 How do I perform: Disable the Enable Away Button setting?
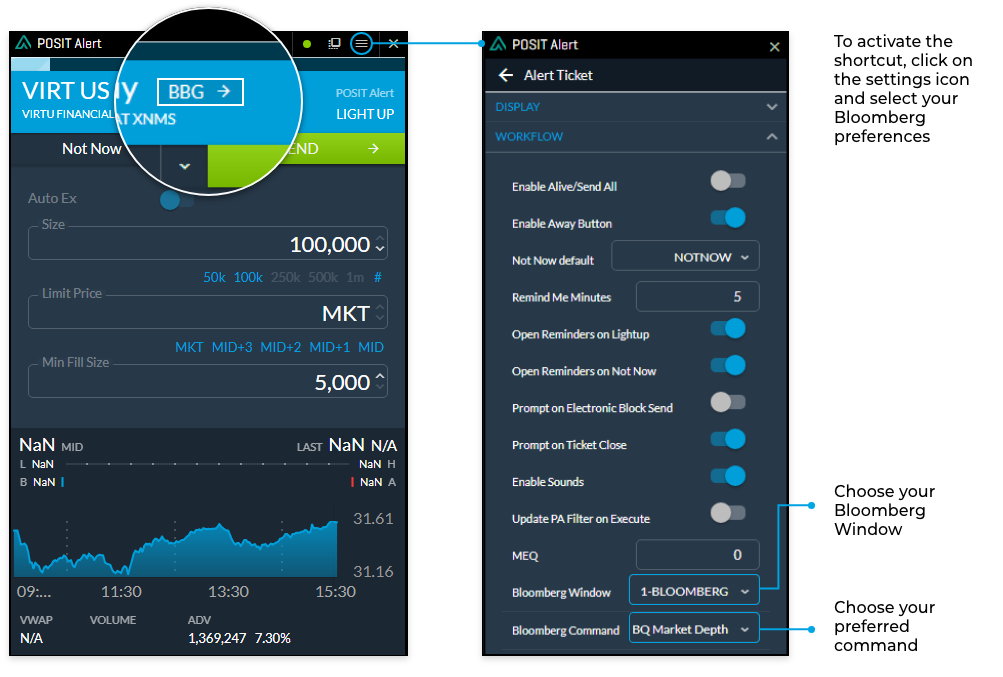727,217
